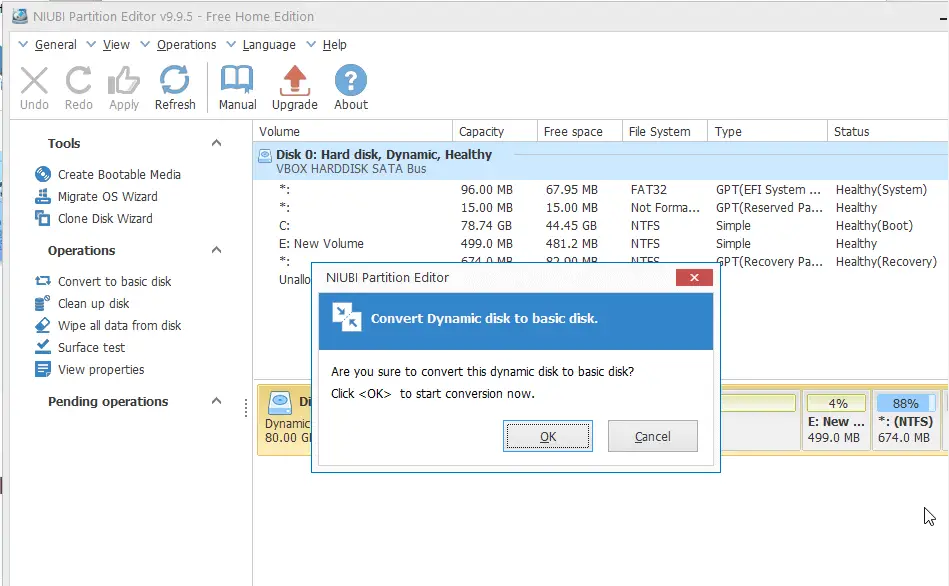Viewport: 949px width, 586px height.
Task: Click the convert arrows icon in dialog header
Action: (347, 317)
